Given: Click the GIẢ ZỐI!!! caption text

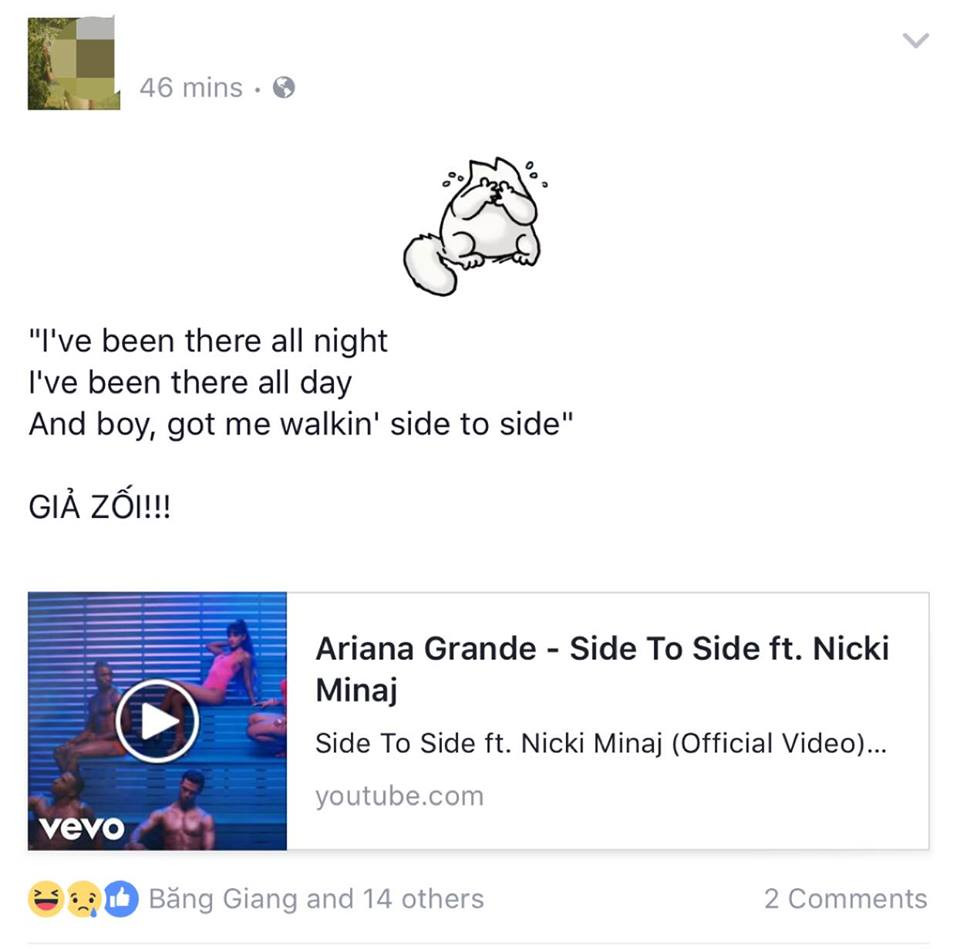Looking at the screenshot, I should coord(100,506).
